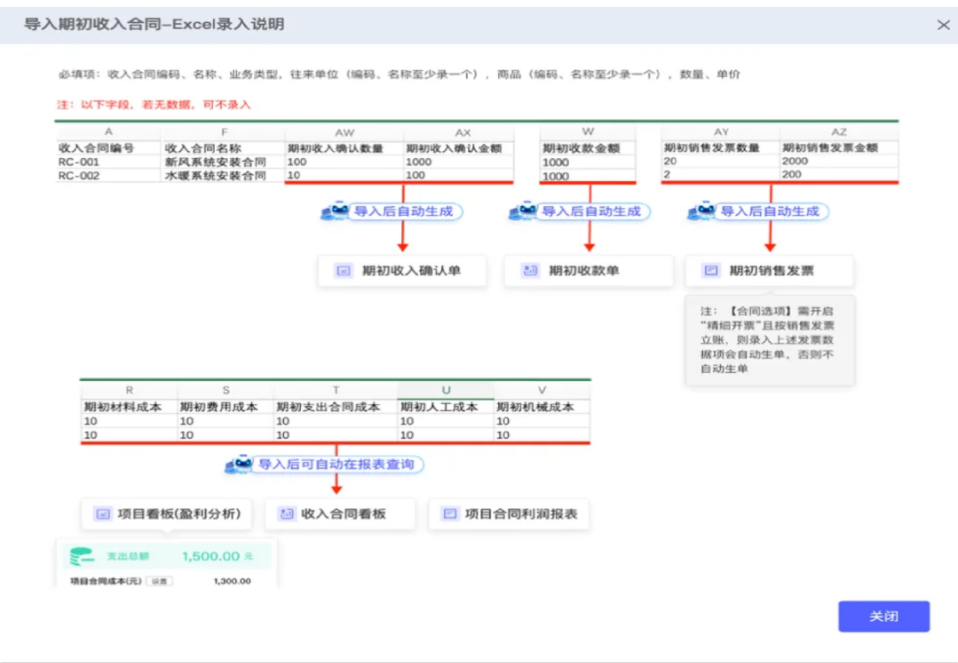Select column header AW
This screenshot has height=663, width=958.
pos(345,133)
